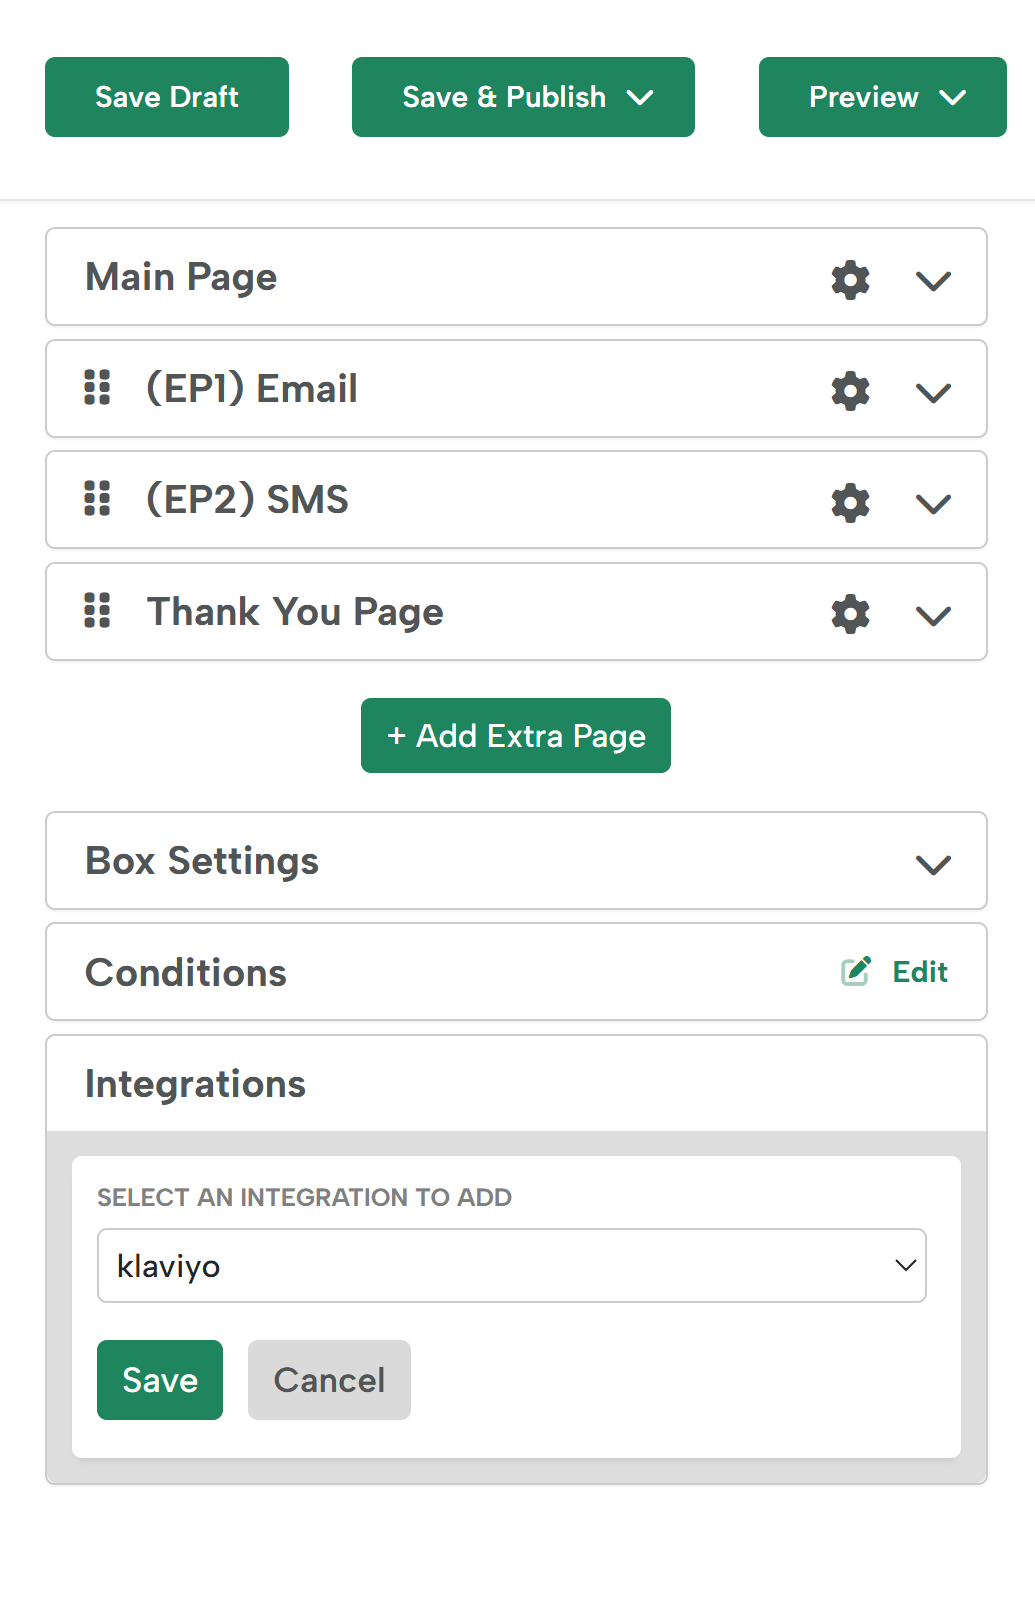This screenshot has height=1620, width=1035.
Task: Expand the Box Settings panel
Action: click(516, 861)
